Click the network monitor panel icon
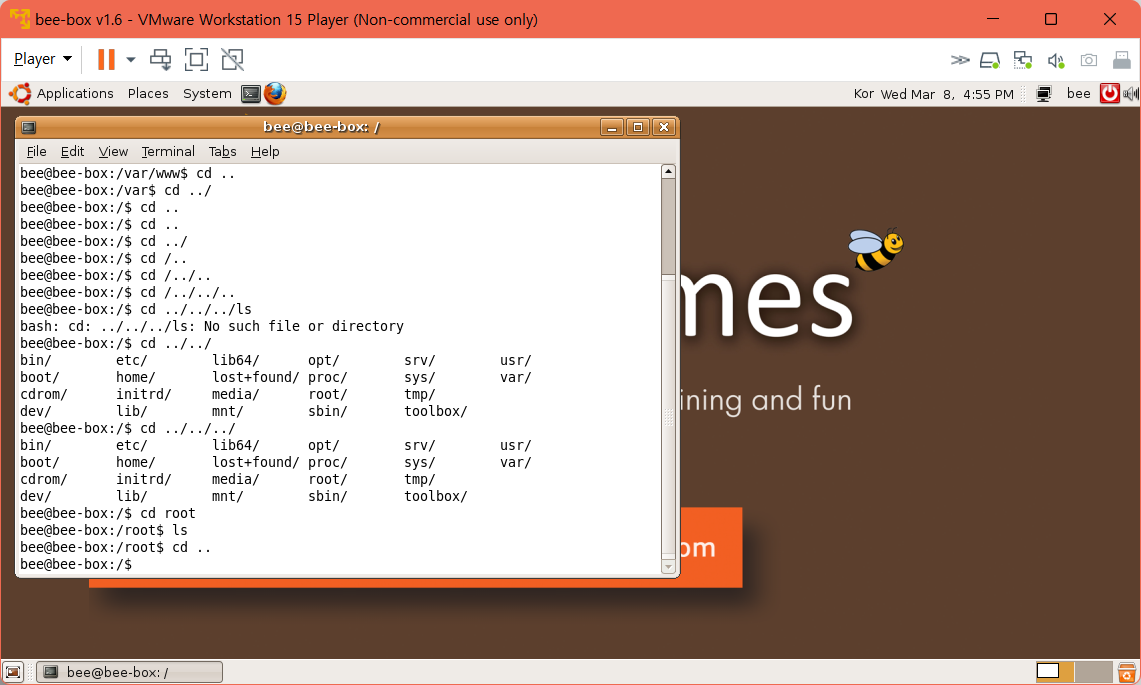 coord(1044,94)
